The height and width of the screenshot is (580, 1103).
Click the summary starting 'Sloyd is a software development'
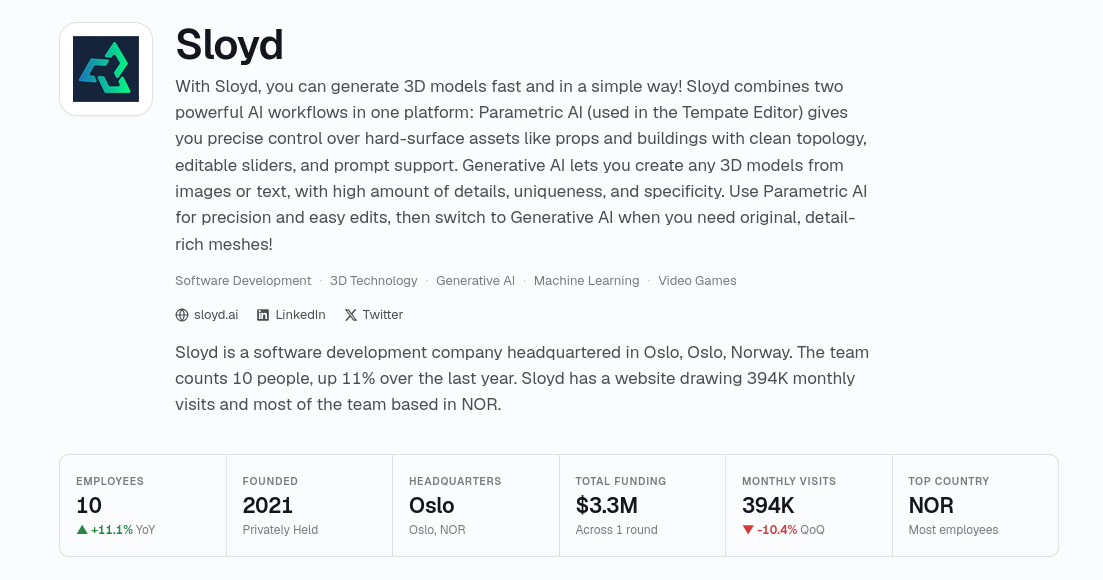(x=522, y=378)
